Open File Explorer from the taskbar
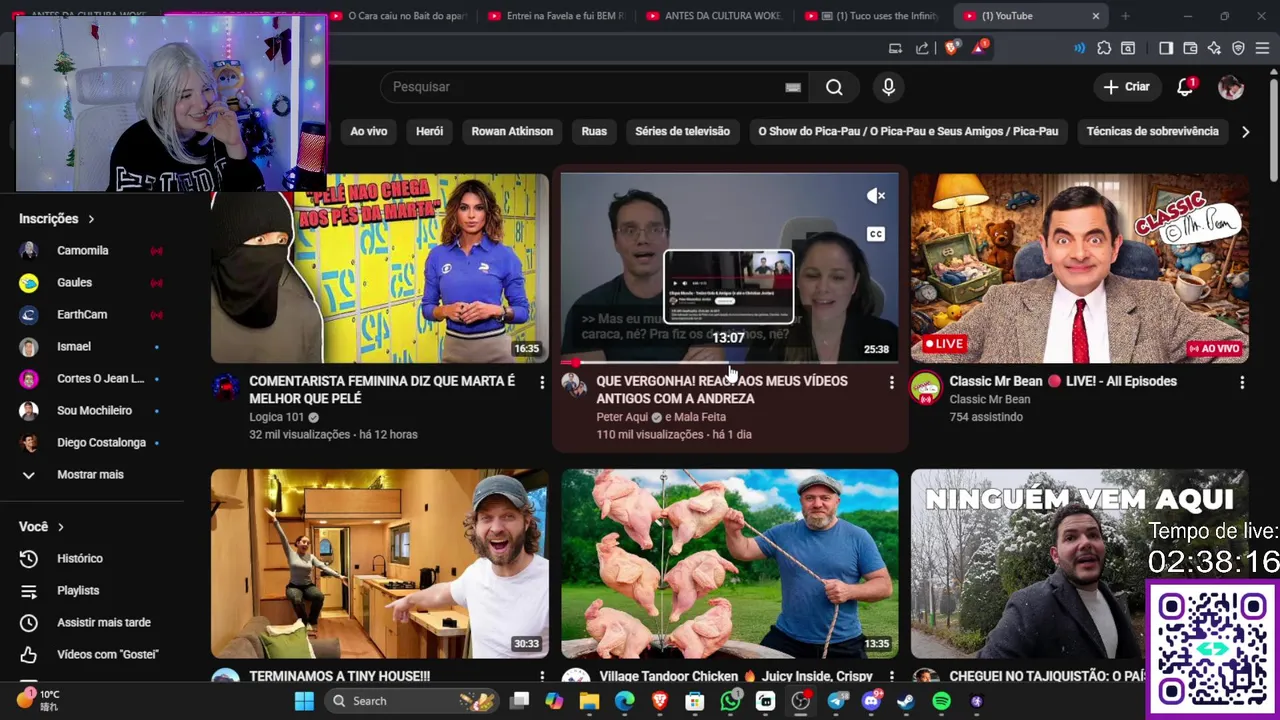Image resolution: width=1280 pixels, height=720 pixels. click(589, 701)
